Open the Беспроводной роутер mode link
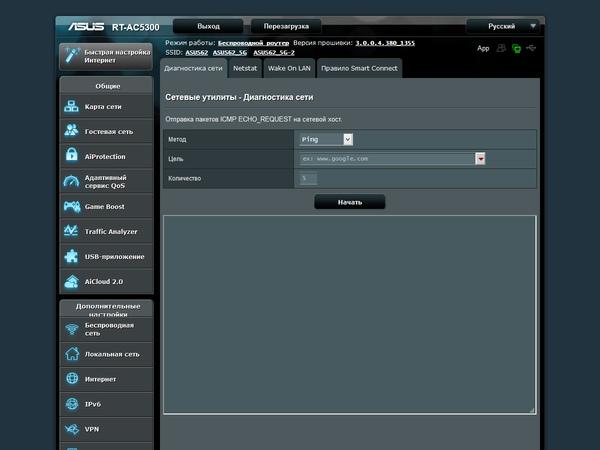The height and width of the screenshot is (450, 600). pyautogui.click(x=253, y=43)
